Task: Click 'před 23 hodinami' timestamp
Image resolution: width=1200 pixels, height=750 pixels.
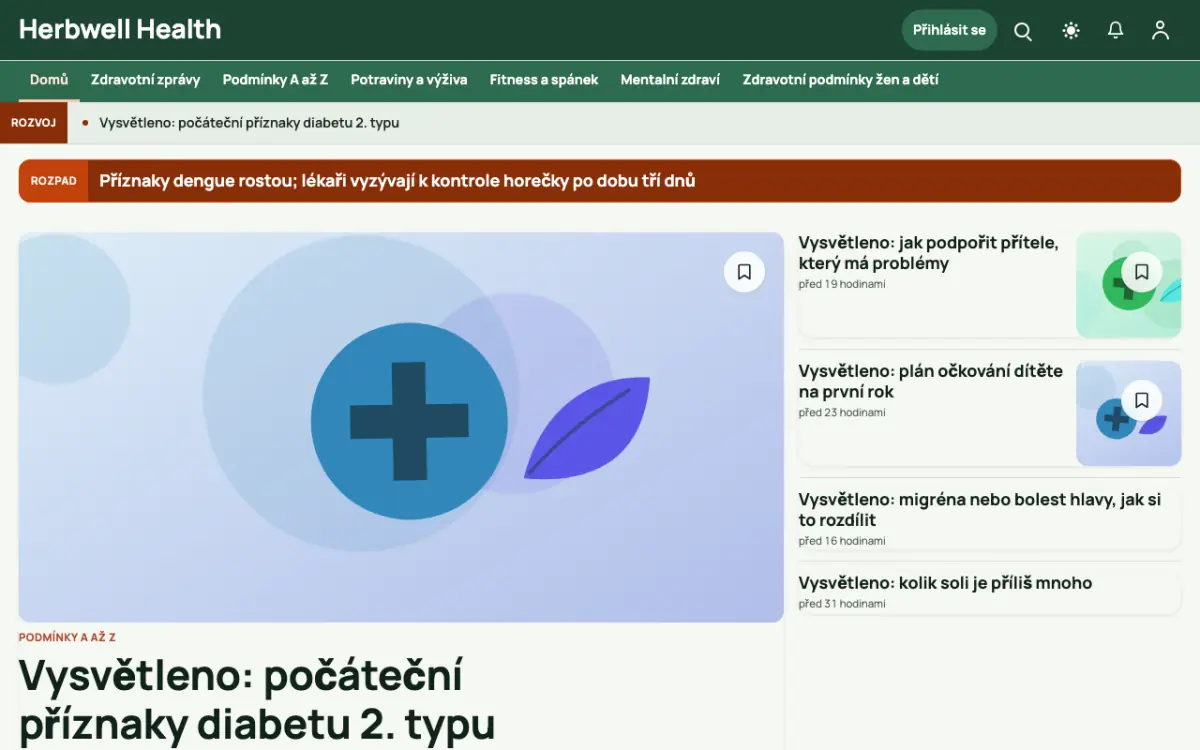Action: (x=842, y=412)
